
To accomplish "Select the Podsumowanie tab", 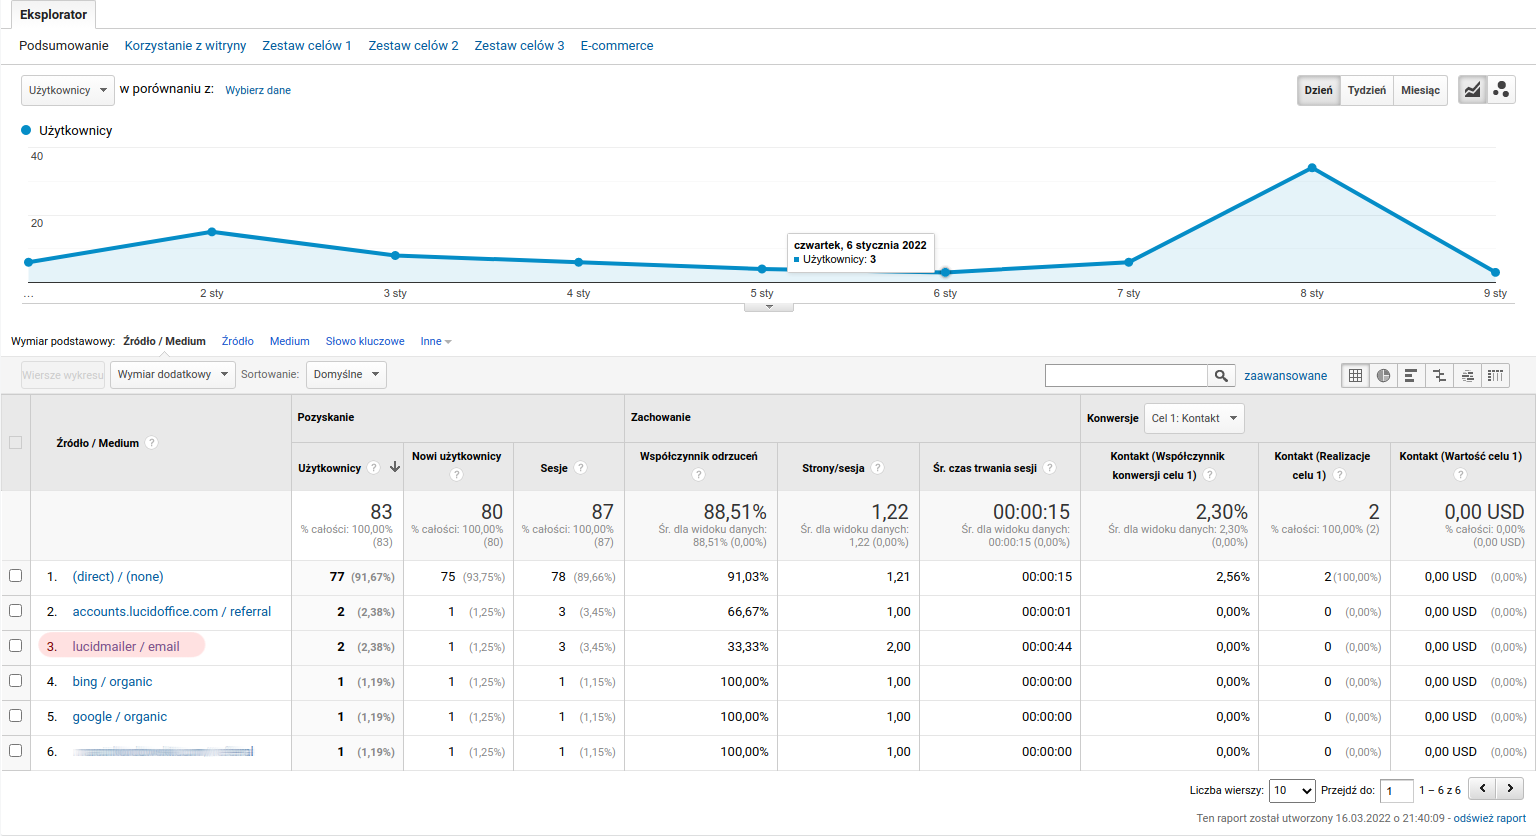I will click(x=64, y=45).
